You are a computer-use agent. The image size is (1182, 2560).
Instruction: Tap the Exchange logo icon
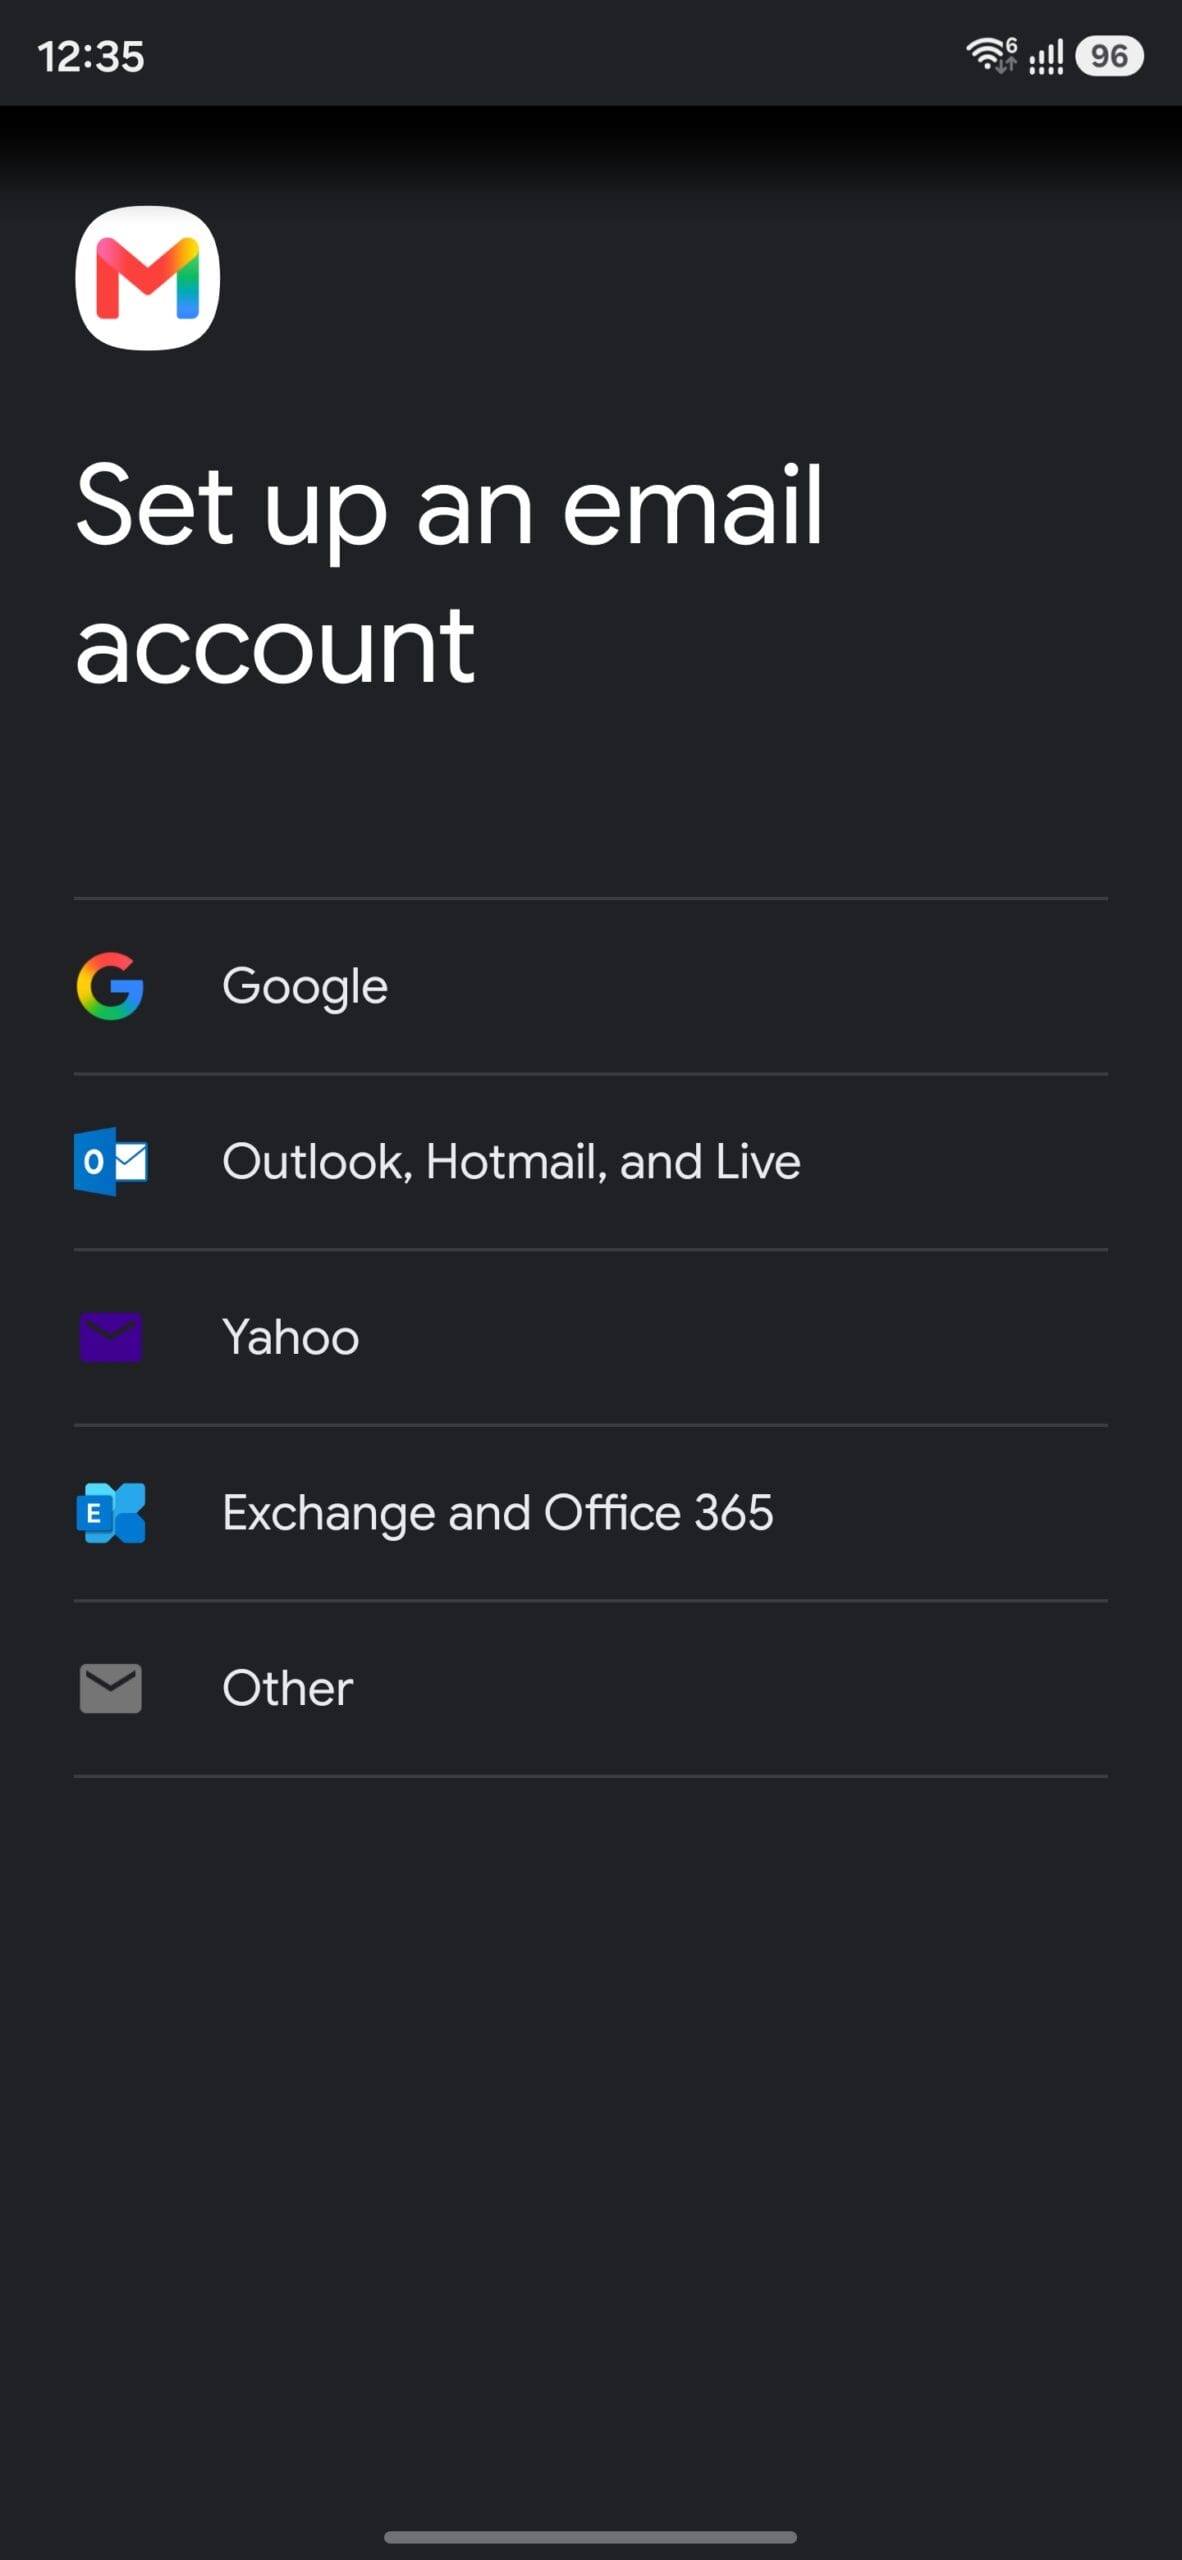(110, 1513)
